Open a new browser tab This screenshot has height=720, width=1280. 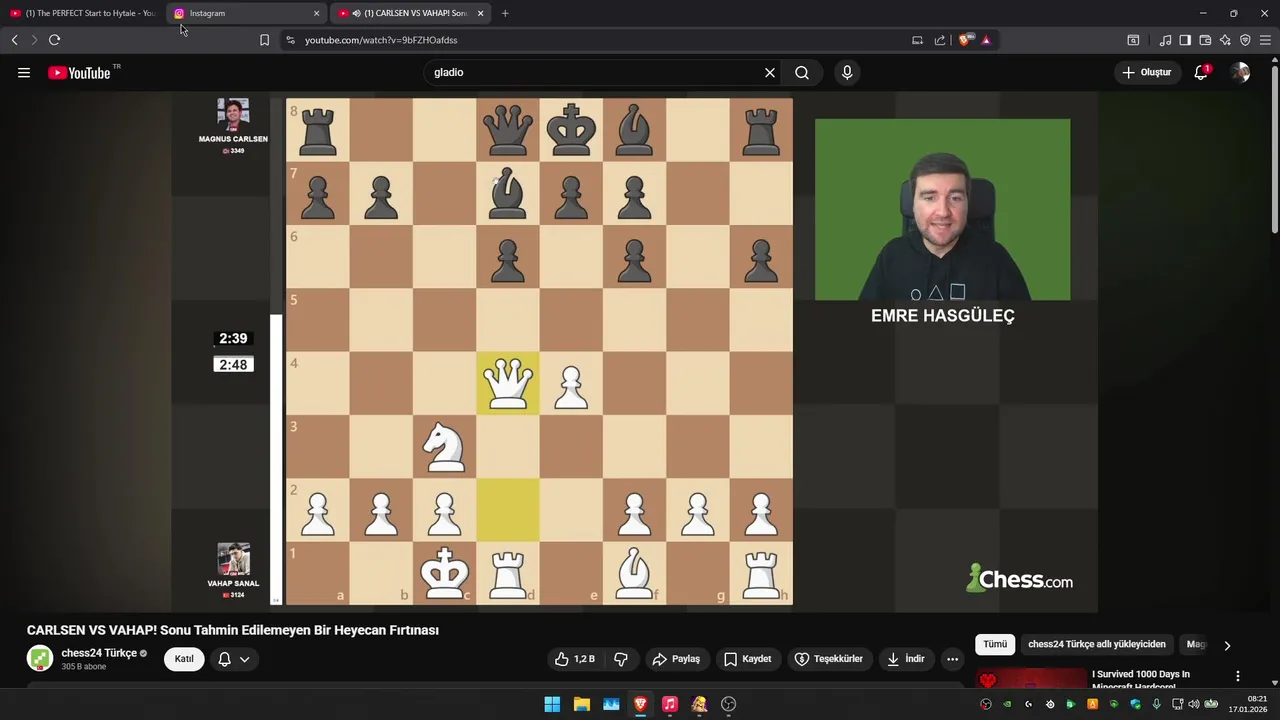click(505, 13)
